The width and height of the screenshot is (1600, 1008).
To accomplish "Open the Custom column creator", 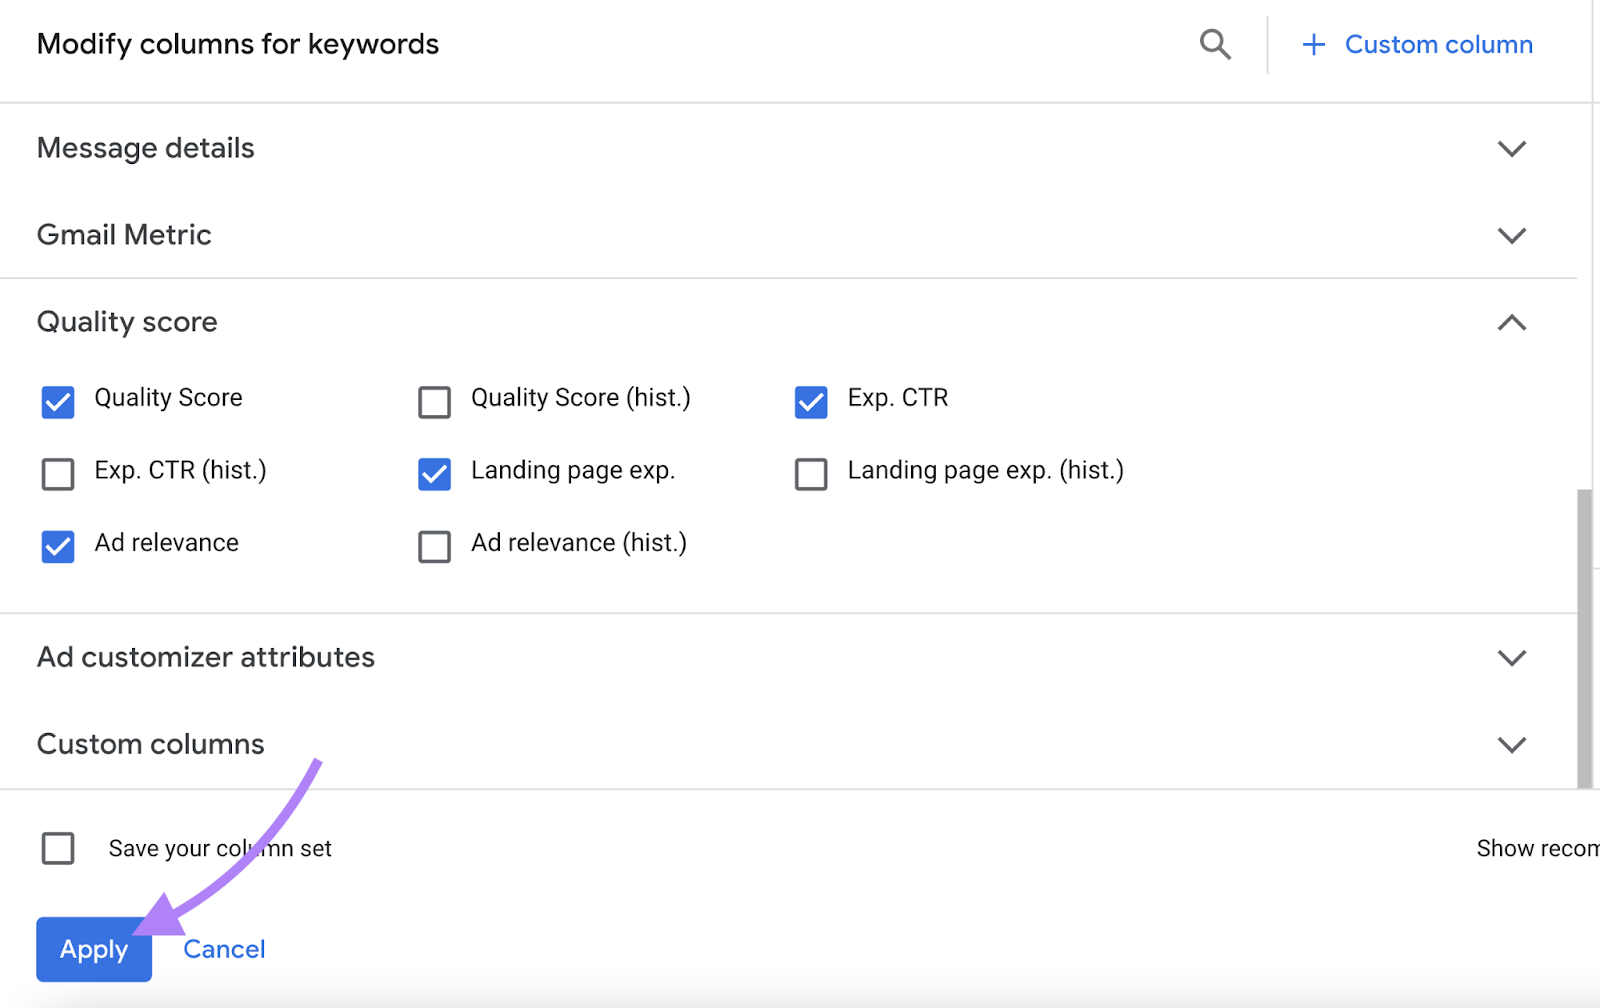I will click(1438, 44).
